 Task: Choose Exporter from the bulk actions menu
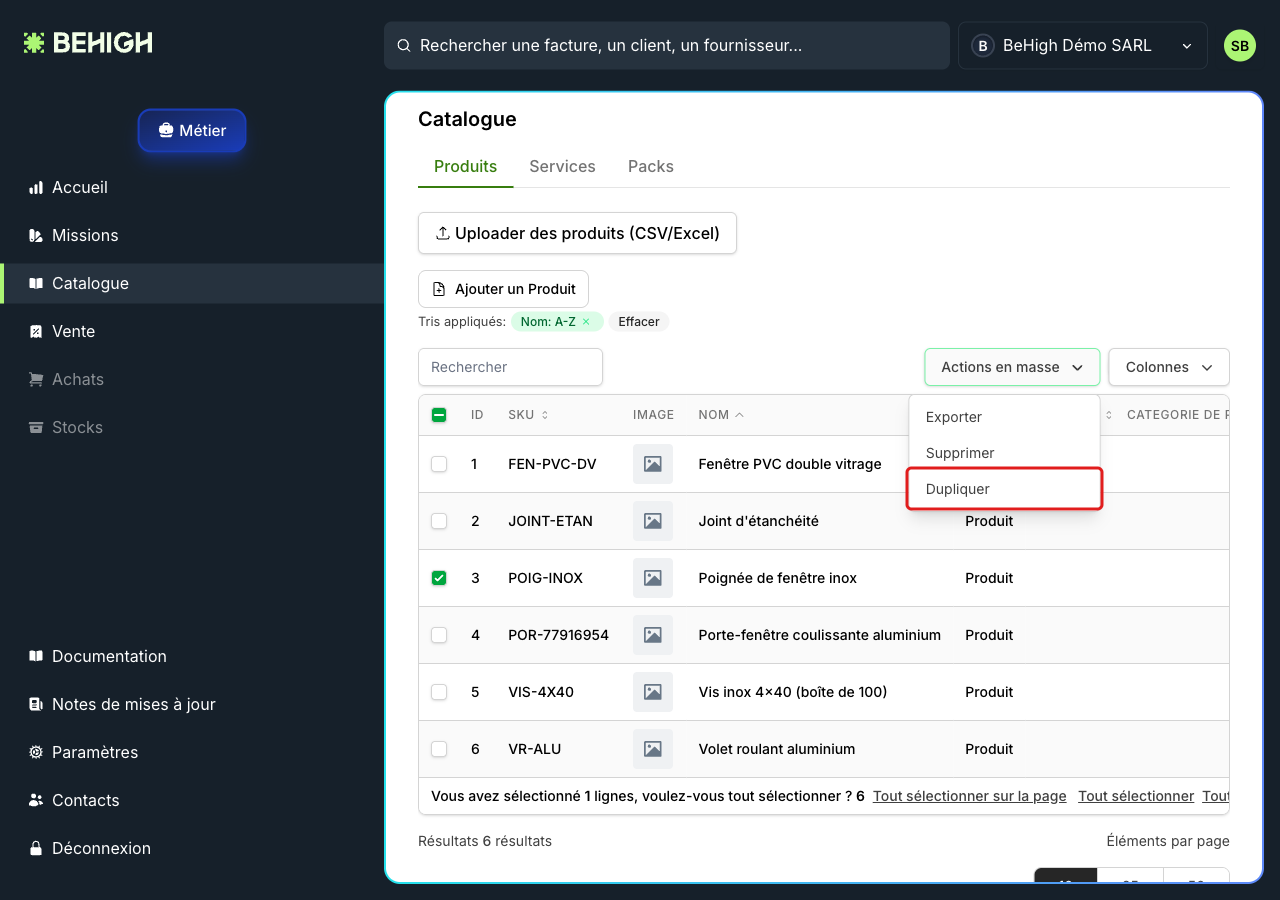(1004, 417)
